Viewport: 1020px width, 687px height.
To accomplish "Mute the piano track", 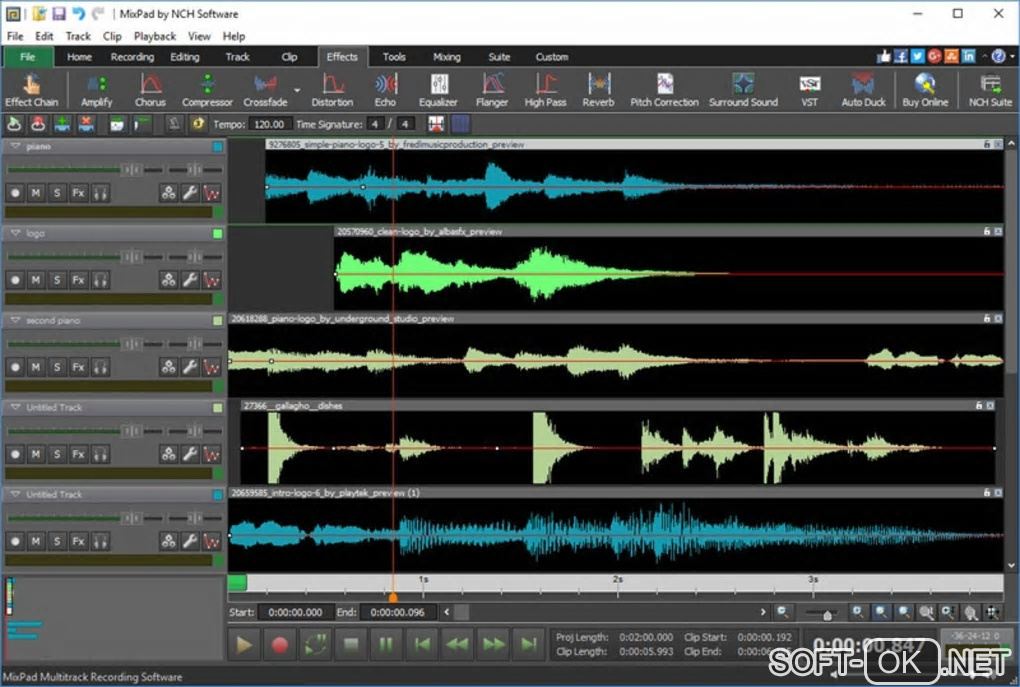I will pyautogui.click(x=36, y=193).
